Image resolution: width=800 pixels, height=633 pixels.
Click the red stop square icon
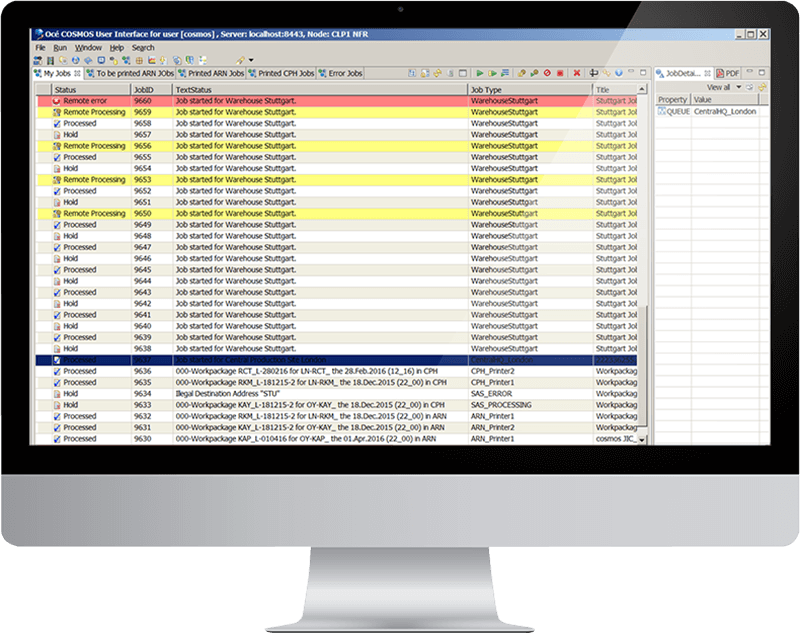pos(561,74)
